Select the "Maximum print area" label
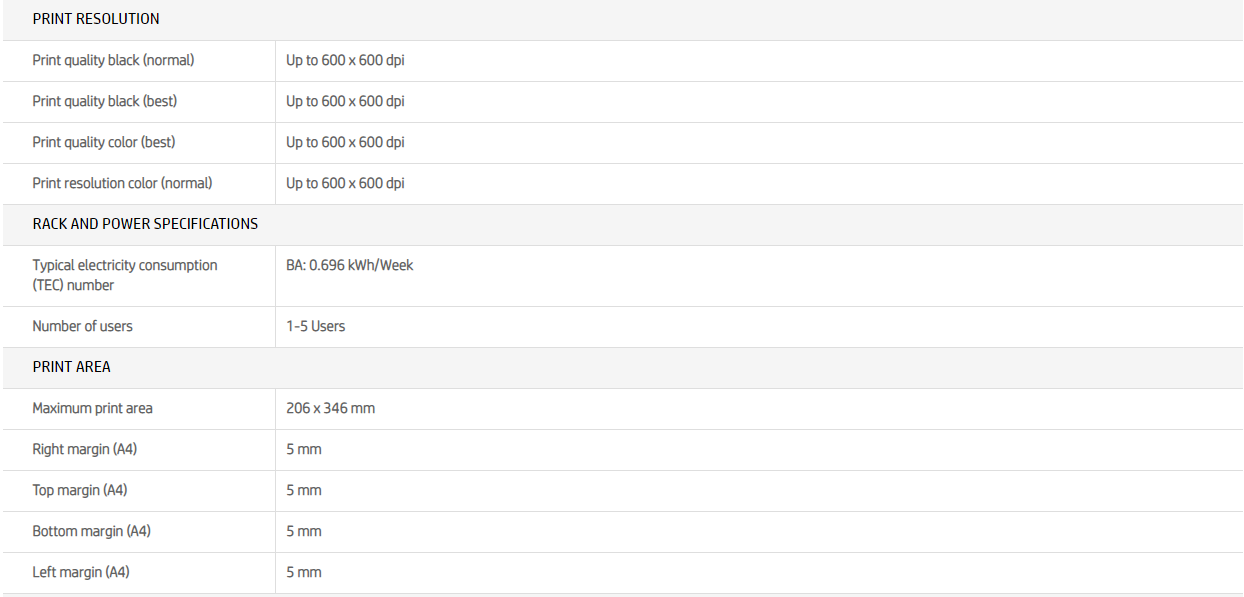Screen dimensions: 1244x597 92,408
